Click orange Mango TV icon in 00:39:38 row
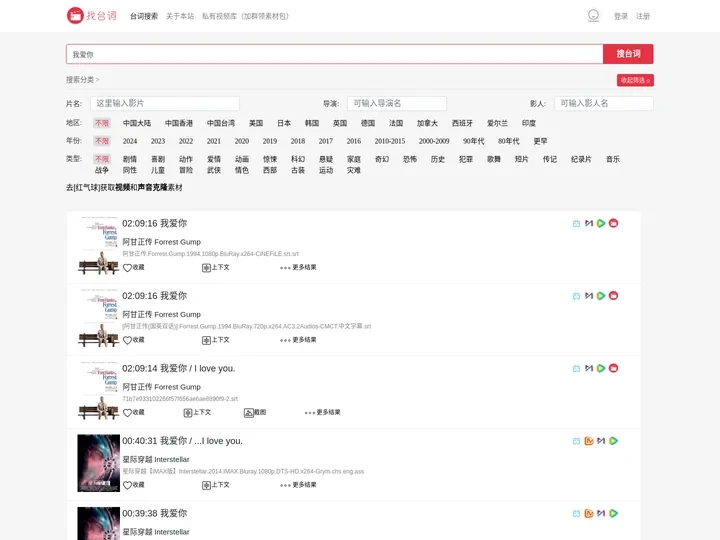The image size is (720, 540). click(x=589, y=513)
